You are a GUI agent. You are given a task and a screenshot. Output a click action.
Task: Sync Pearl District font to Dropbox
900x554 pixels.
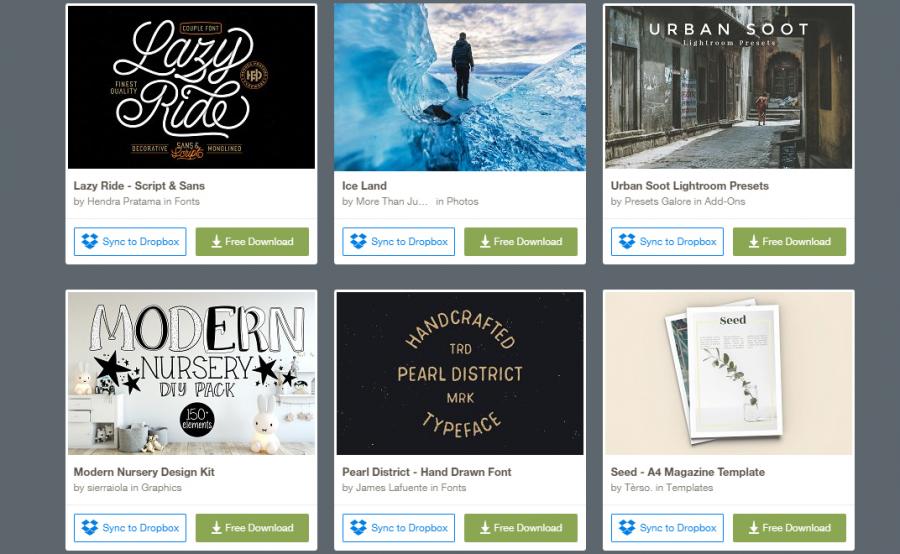point(398,528)
